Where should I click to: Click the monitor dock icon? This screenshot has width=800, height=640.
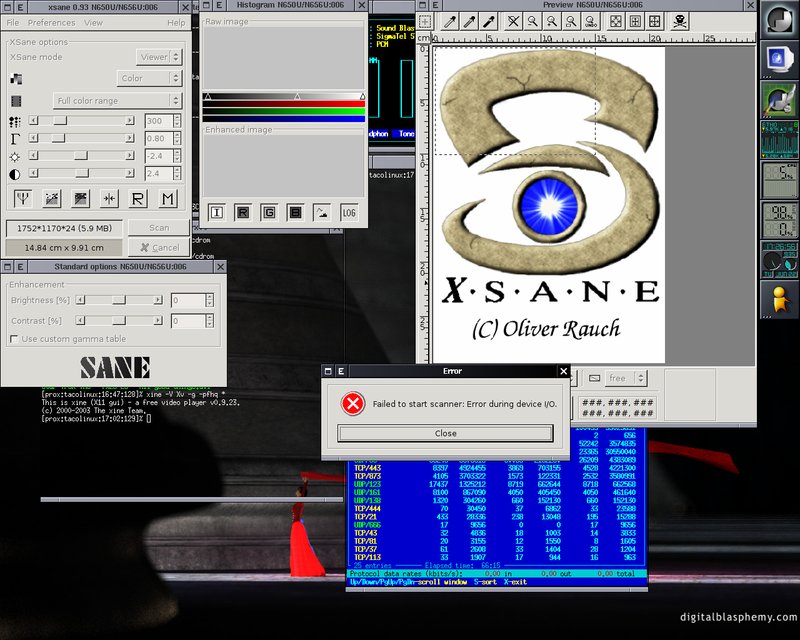[779, 58]
